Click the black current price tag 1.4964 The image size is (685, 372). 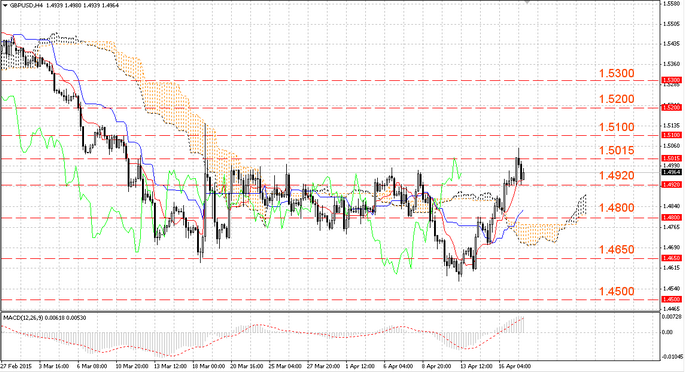[x=671, y=172]
